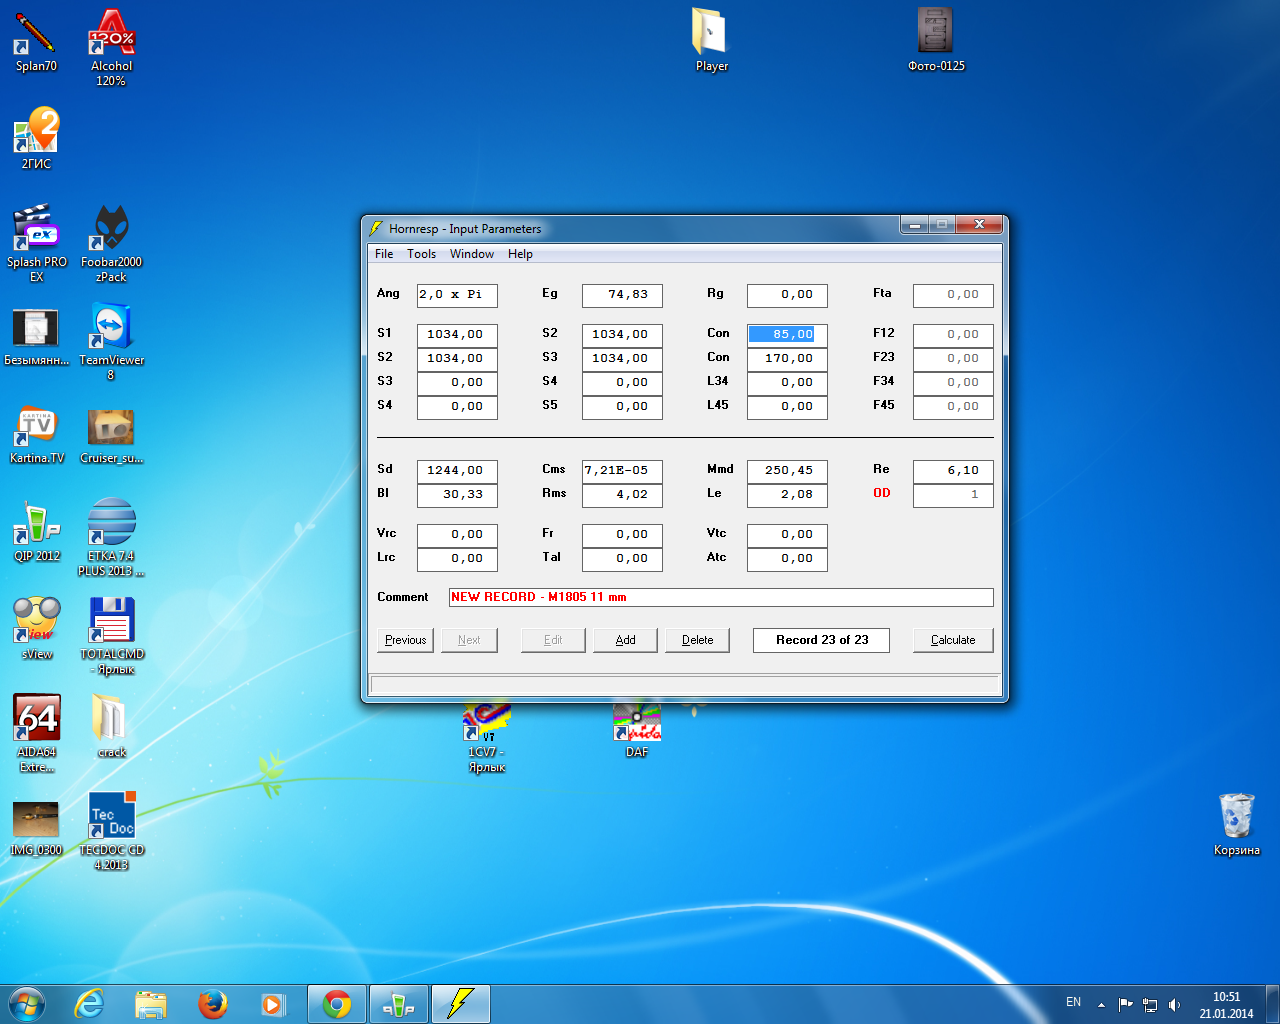Screen dimensions: 1280x1024
Task: Open the sView desktop shortcut
Action: (x=36, y=629)
